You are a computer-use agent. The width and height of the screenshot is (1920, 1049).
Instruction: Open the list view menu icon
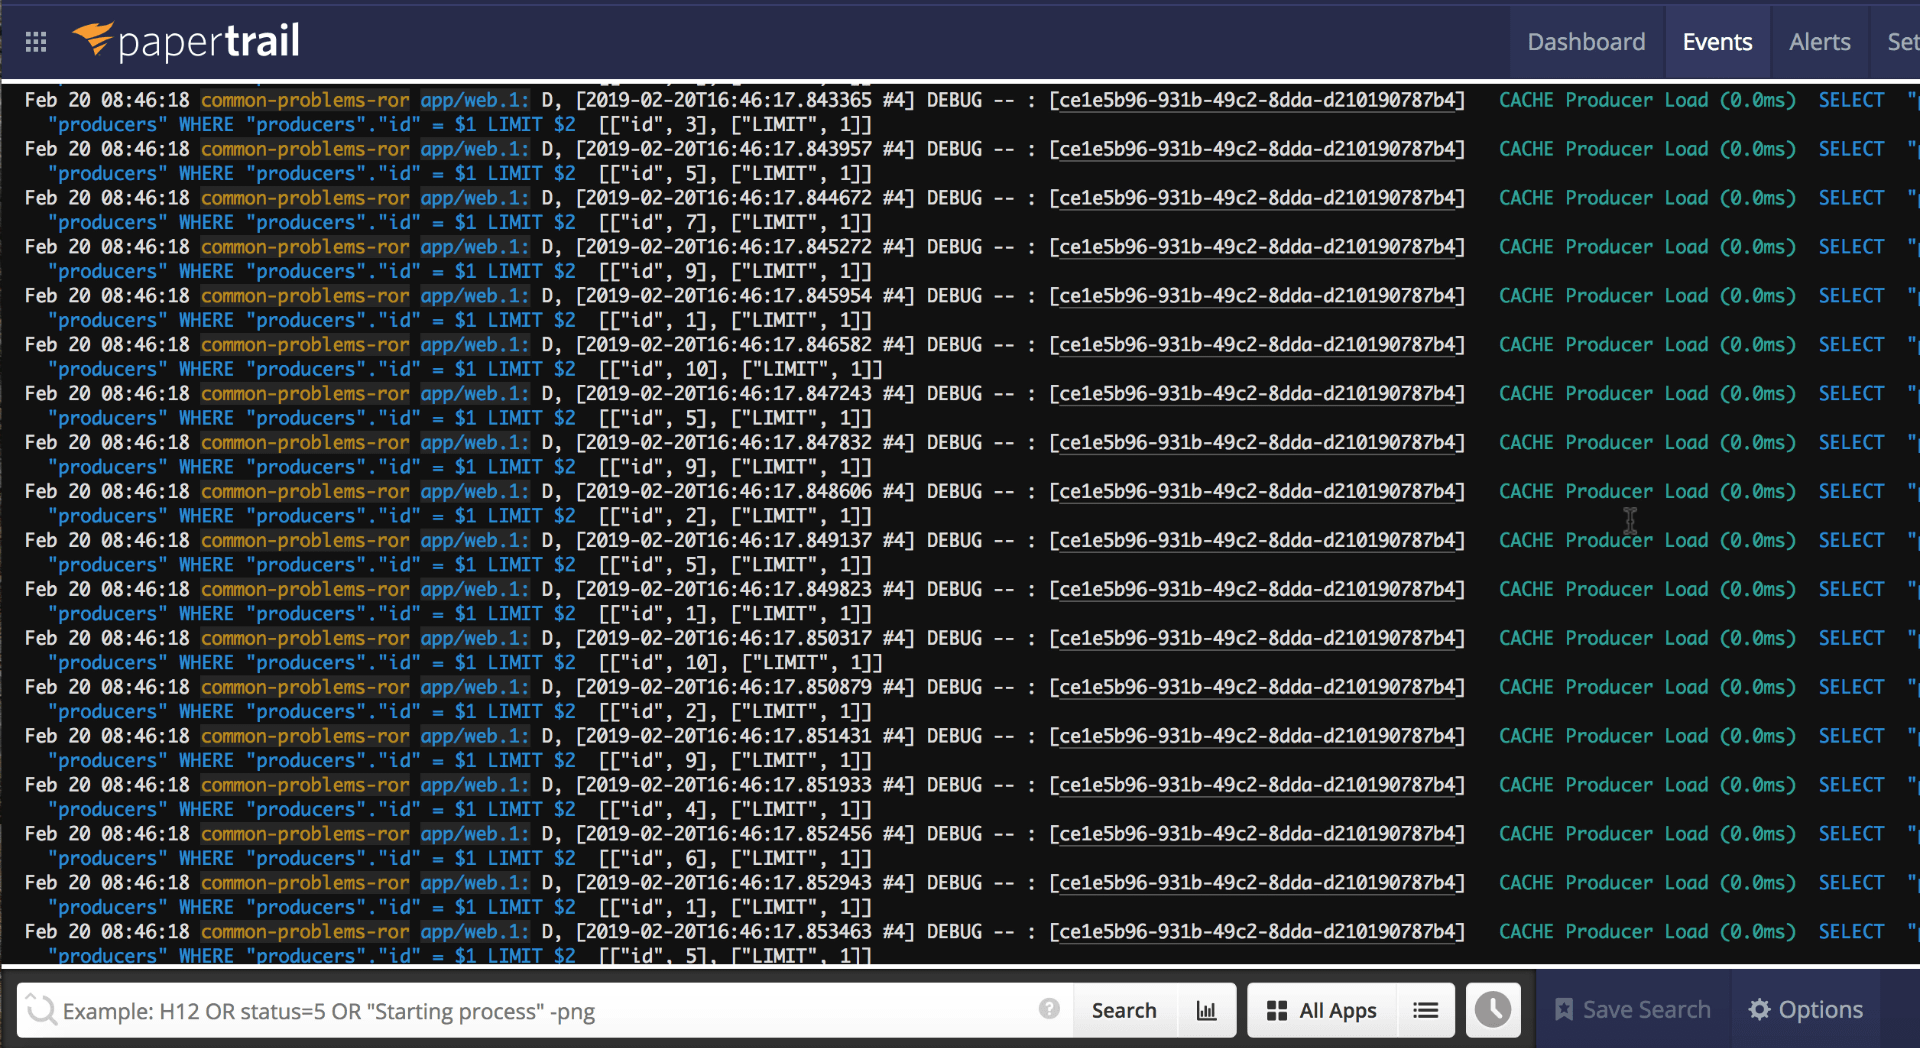pyautogui.click(x=1426, y=1011)
